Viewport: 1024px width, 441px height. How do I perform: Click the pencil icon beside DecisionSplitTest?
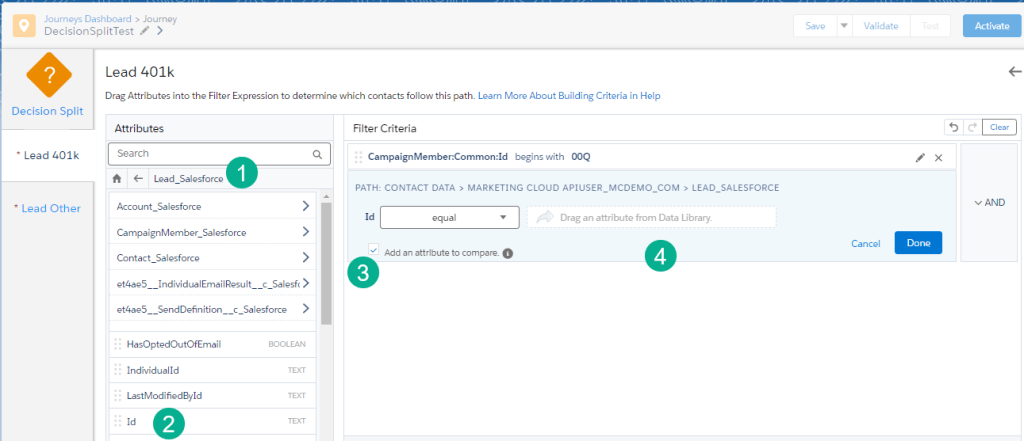pyautogui.click(x=145, y=31)
